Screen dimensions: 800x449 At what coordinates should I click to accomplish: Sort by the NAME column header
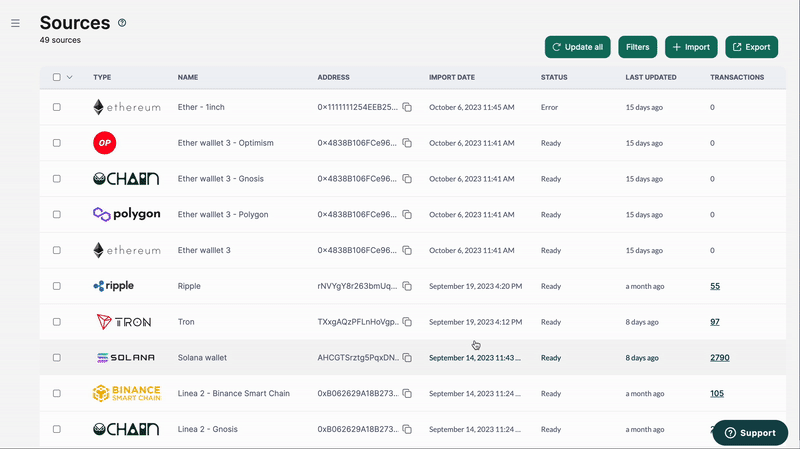188,77
